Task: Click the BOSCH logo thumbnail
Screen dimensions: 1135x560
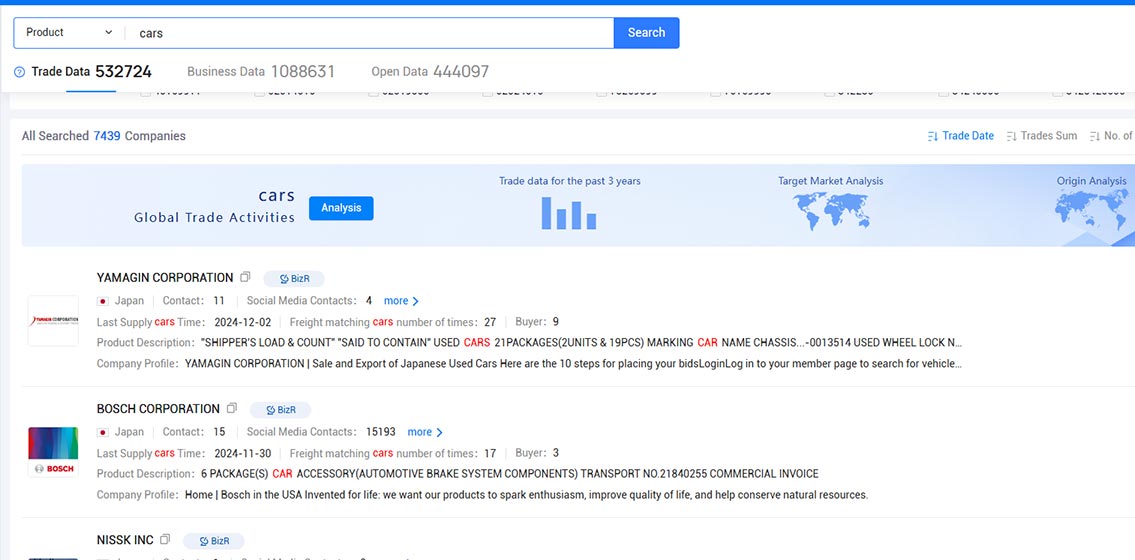Action: click(53, 451)
